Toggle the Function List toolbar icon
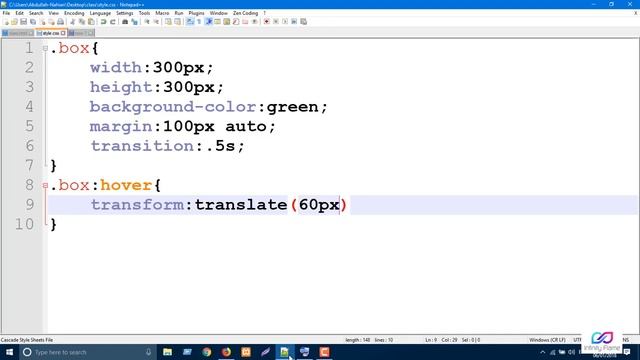The height and width of the screenshot is (360, 640). click(x=236, y=22)
